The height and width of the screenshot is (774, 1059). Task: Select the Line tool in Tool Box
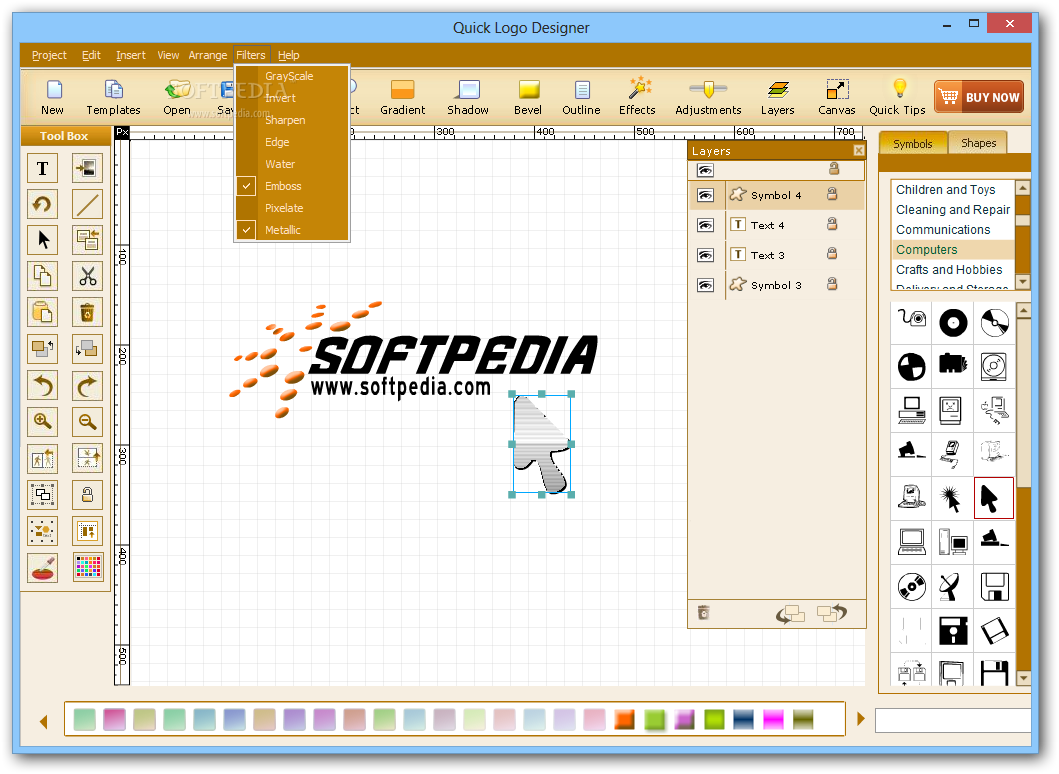[88, 204]
